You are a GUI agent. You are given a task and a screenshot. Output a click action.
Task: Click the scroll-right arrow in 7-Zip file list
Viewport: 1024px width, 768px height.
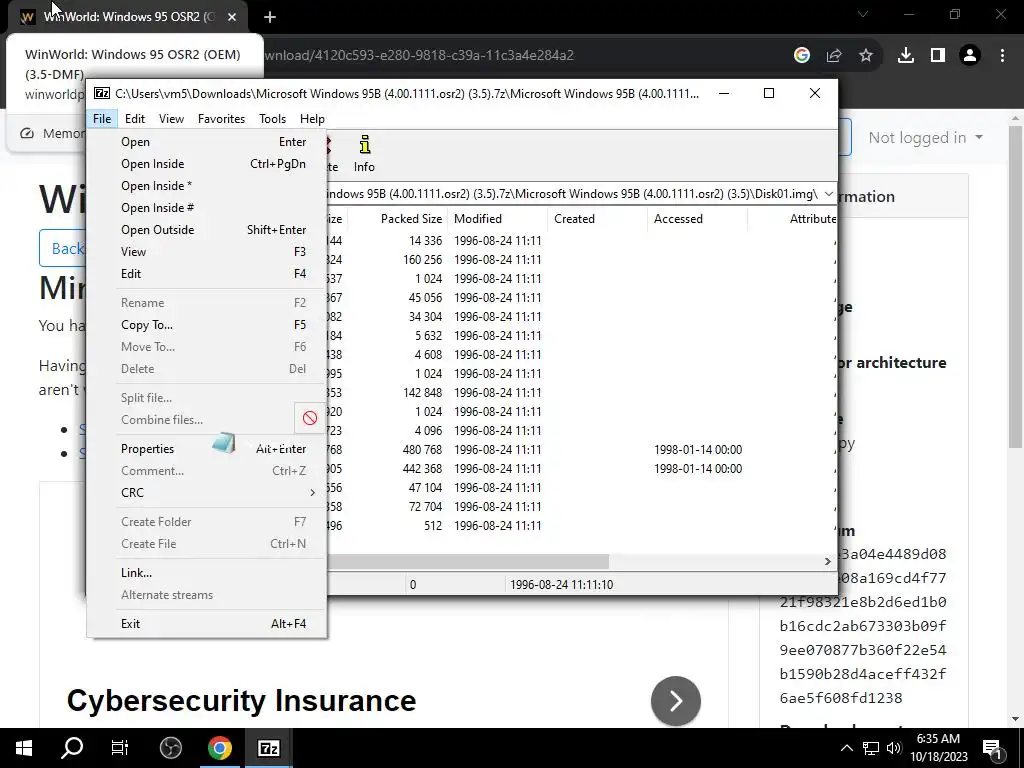click(x=827, y=561)
